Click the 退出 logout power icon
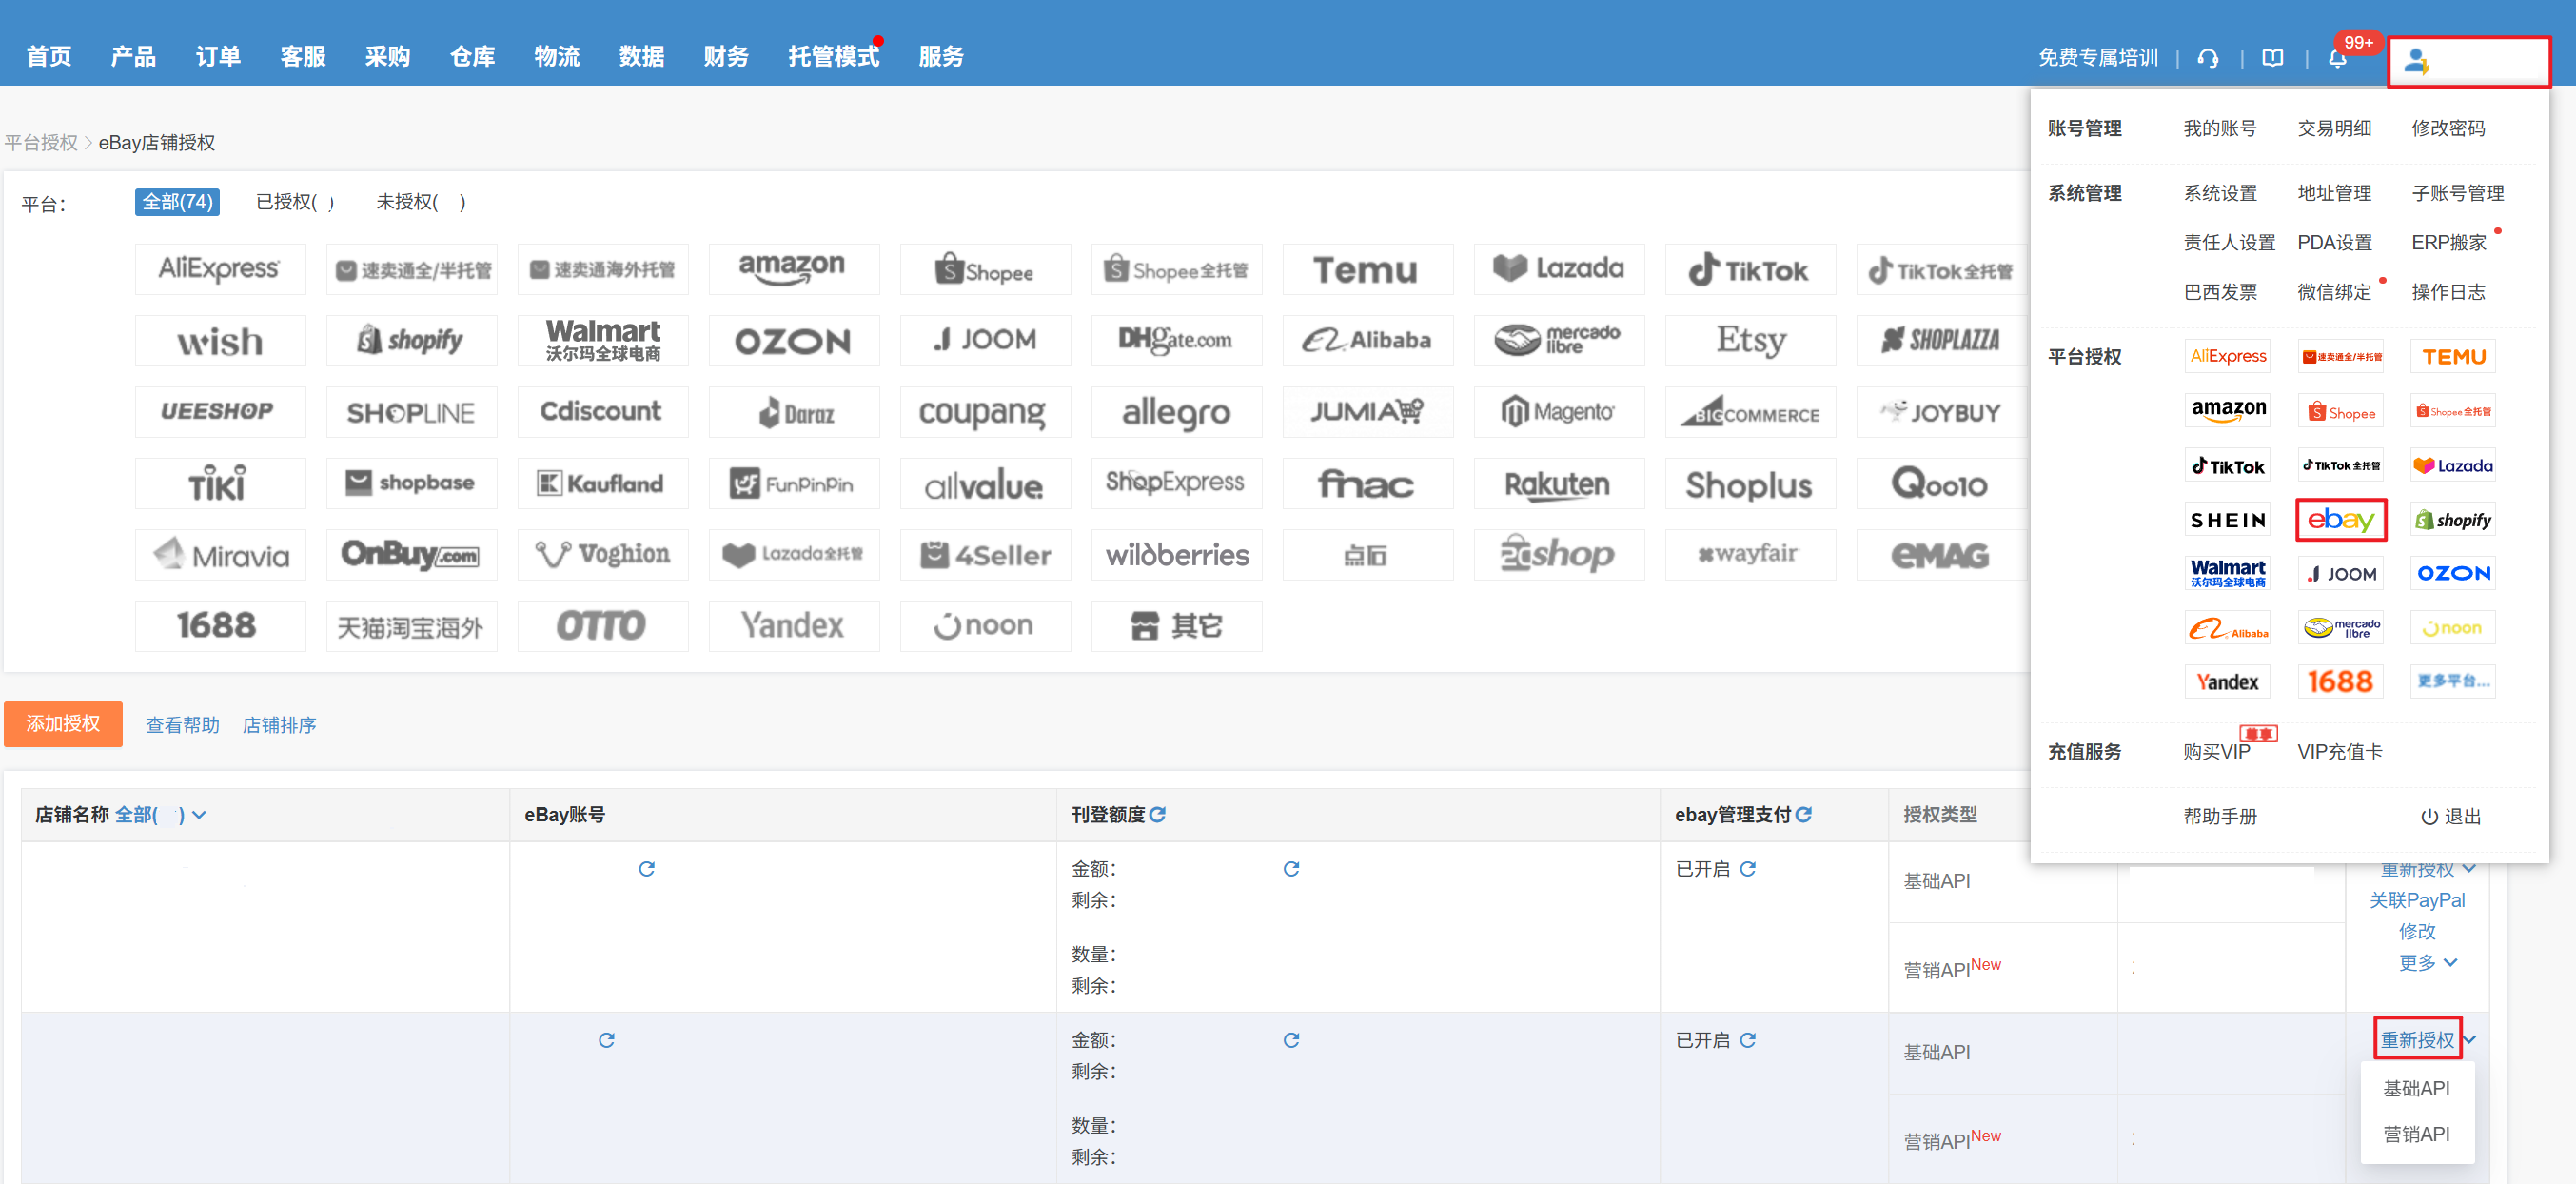Viewport: 2576px width, 1184px height. point(2429,817)
